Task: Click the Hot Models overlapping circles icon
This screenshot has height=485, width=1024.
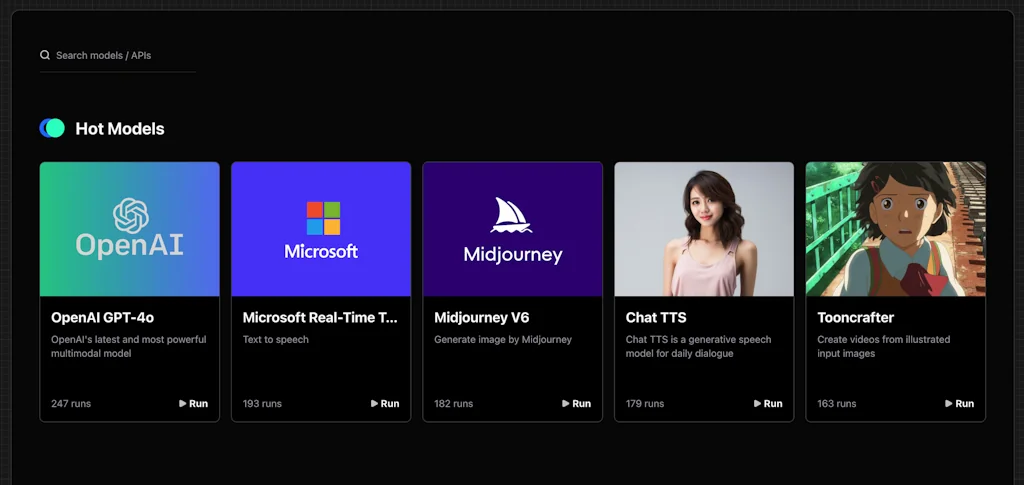Action: pos(52,128)
